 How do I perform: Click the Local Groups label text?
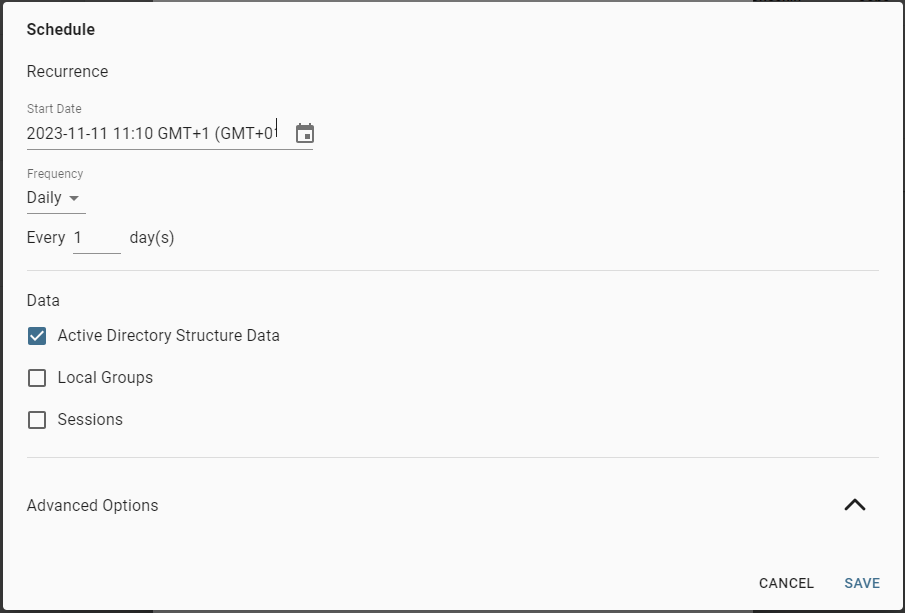click(x=105, y=377)
